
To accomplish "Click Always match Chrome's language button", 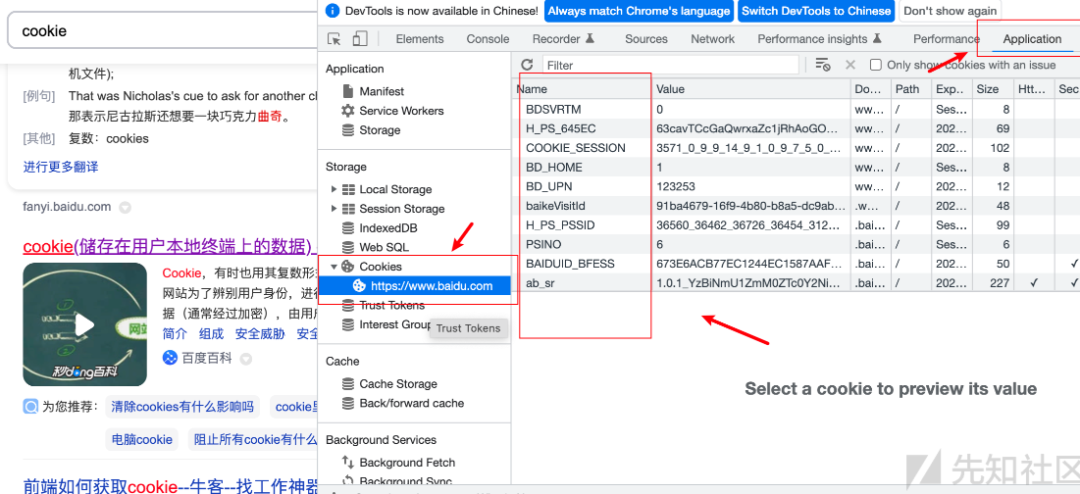I will pyautogui.click(x=638, y=11).
